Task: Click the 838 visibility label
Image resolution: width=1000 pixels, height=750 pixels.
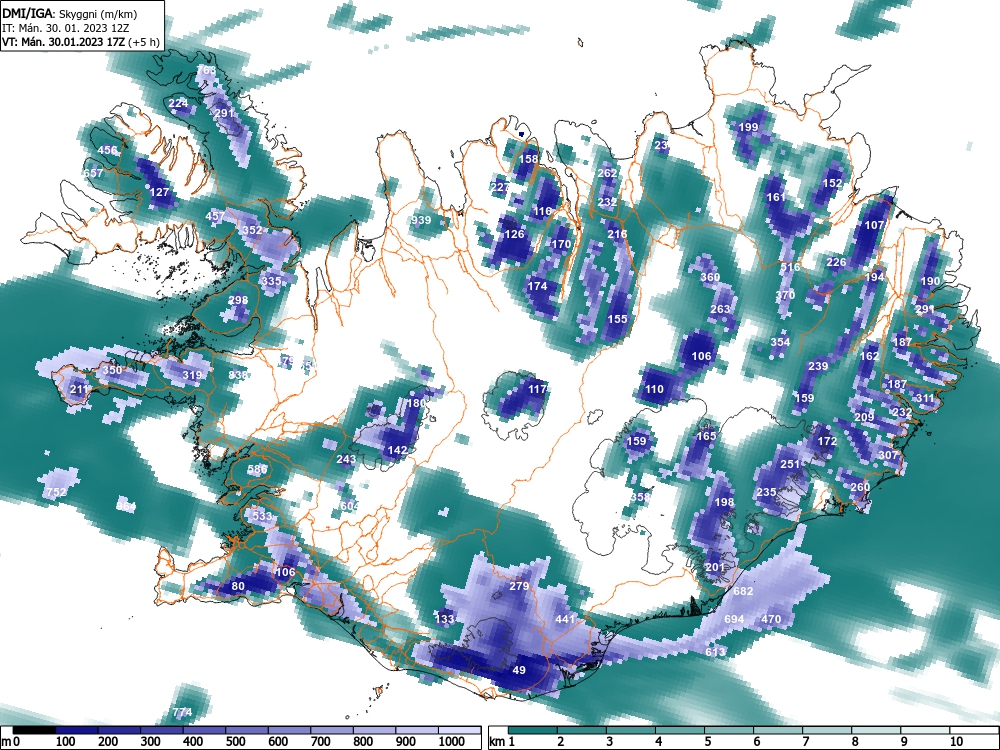Action: 238,376
